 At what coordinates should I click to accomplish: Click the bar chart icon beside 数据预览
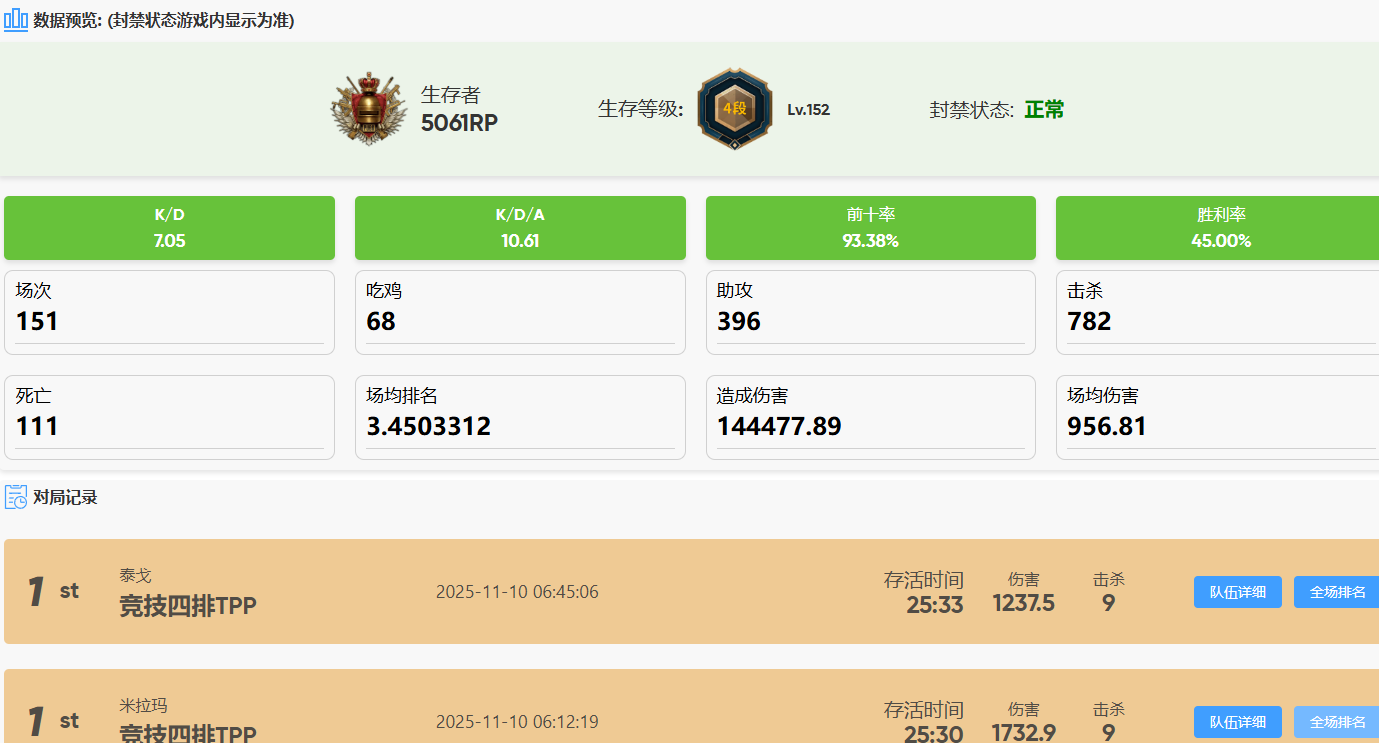(x=16, y=20)
